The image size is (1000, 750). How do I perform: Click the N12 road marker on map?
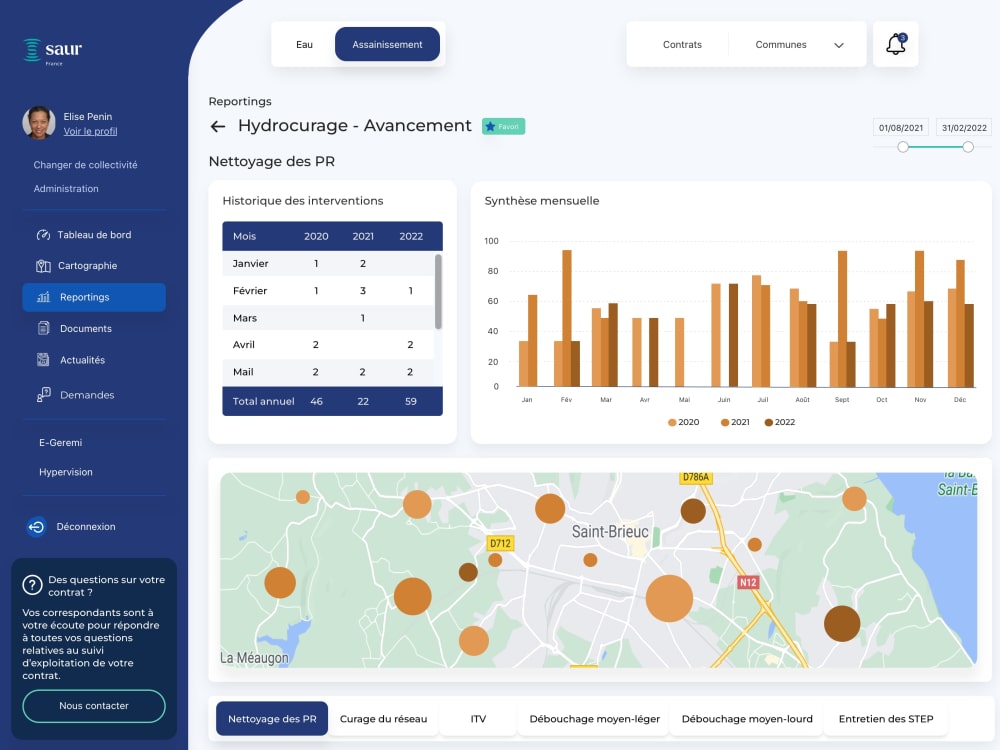[747, 582]
